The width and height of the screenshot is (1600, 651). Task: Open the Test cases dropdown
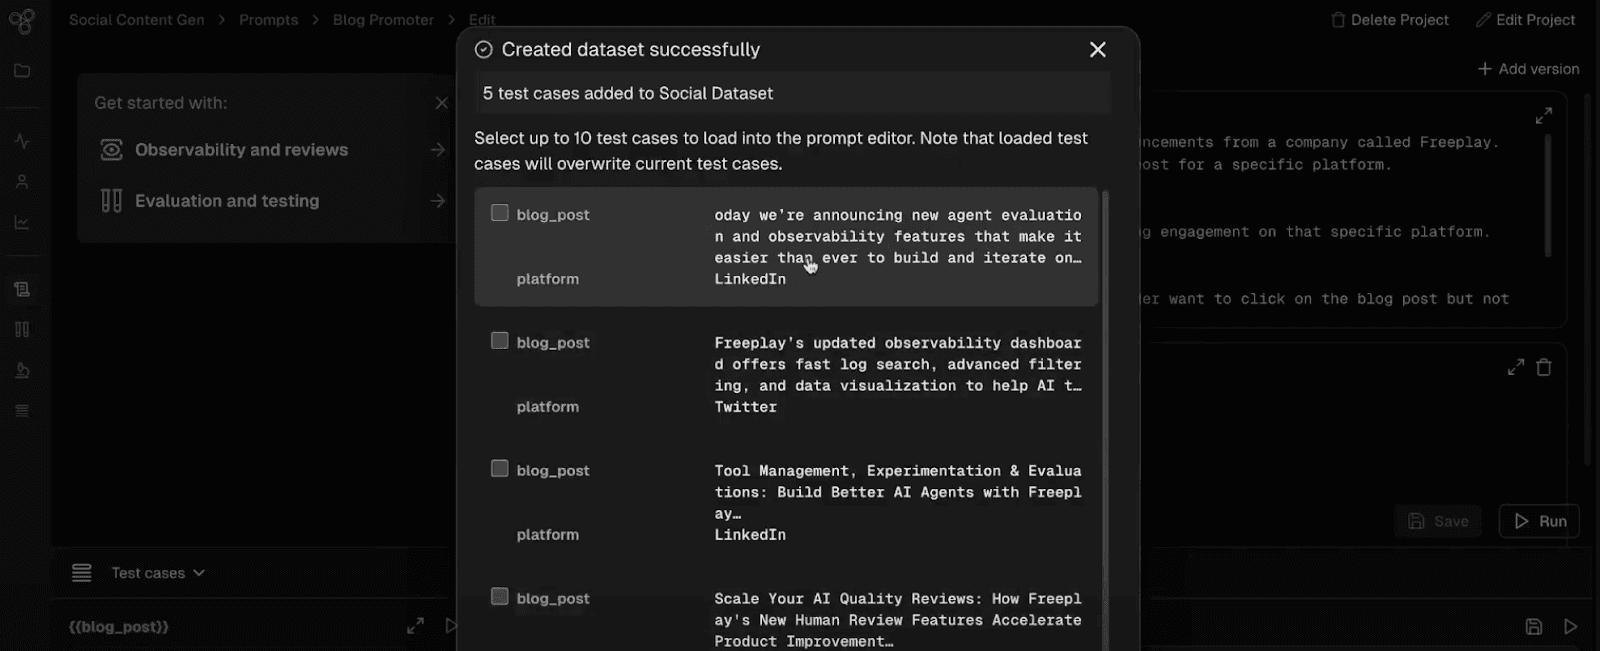158,573
